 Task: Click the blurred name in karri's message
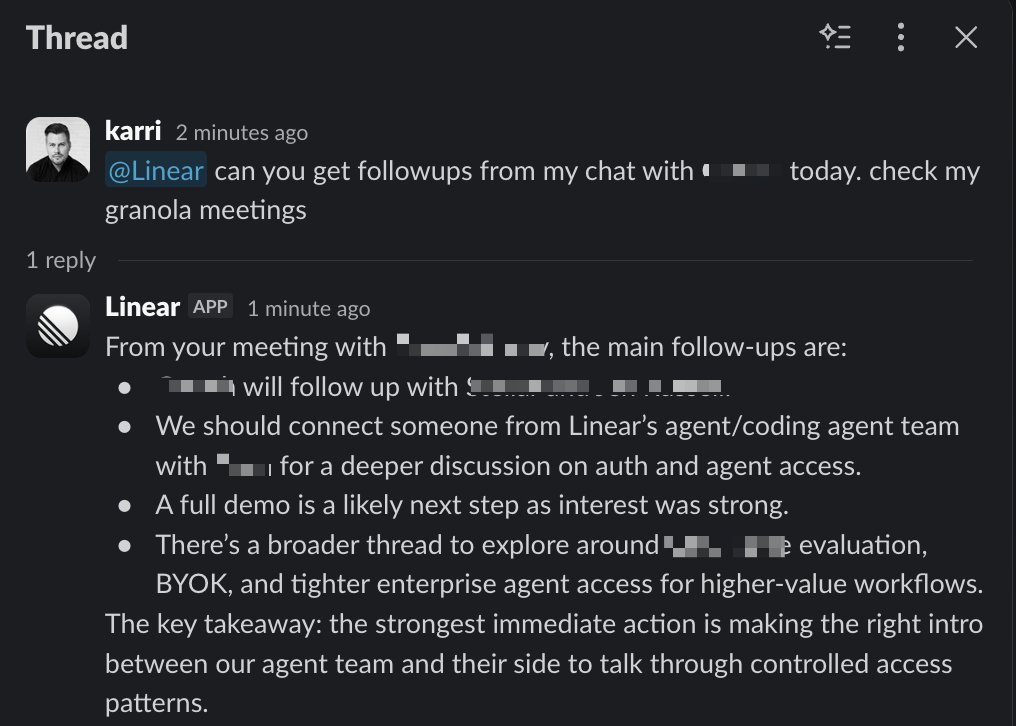[741, 170]
